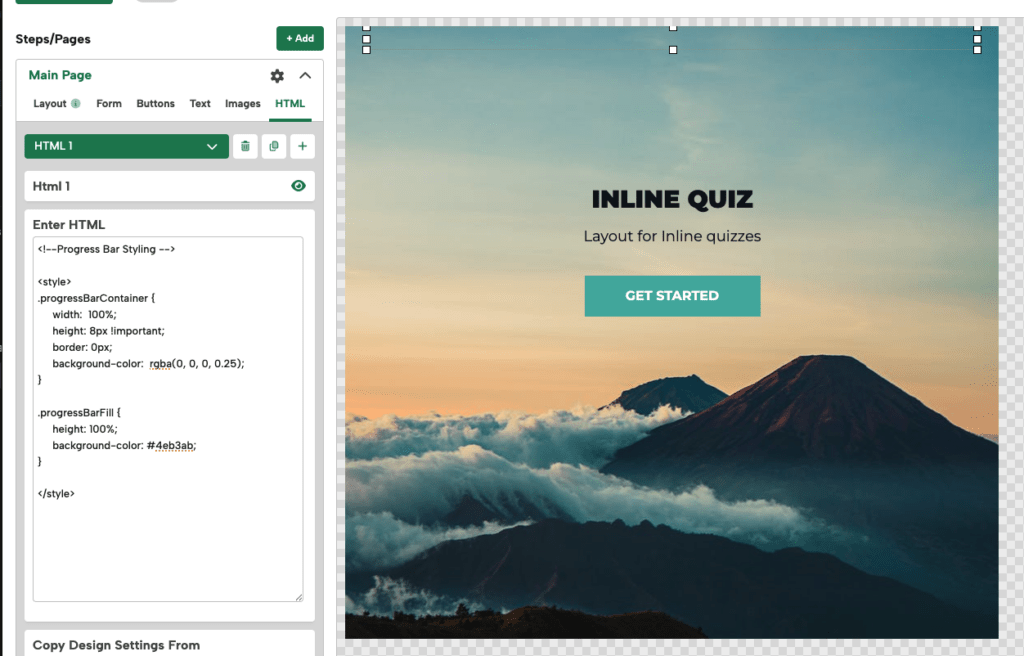Click the + Add button for Steps/Pages
The height and width of the screenshot is (656, 1024).
click(299, 38)
